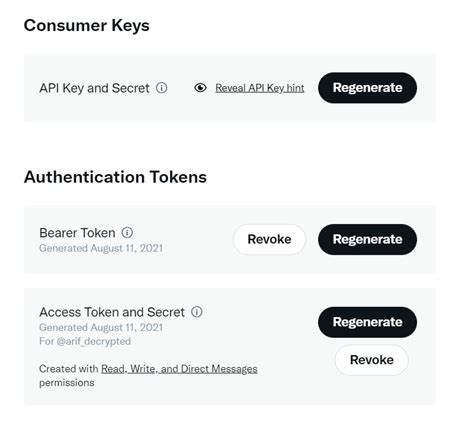
Task: Select the Access Token and Secret label
Action: 112,312
